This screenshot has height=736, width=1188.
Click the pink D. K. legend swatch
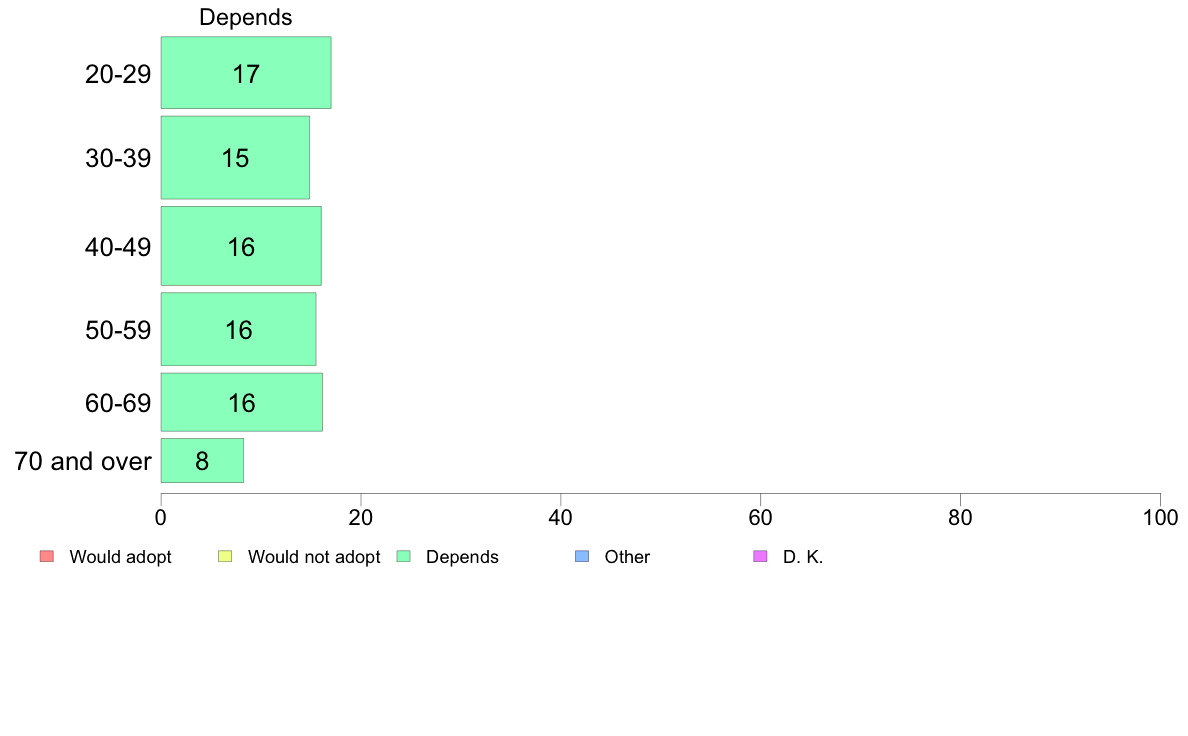click(761, 556)
